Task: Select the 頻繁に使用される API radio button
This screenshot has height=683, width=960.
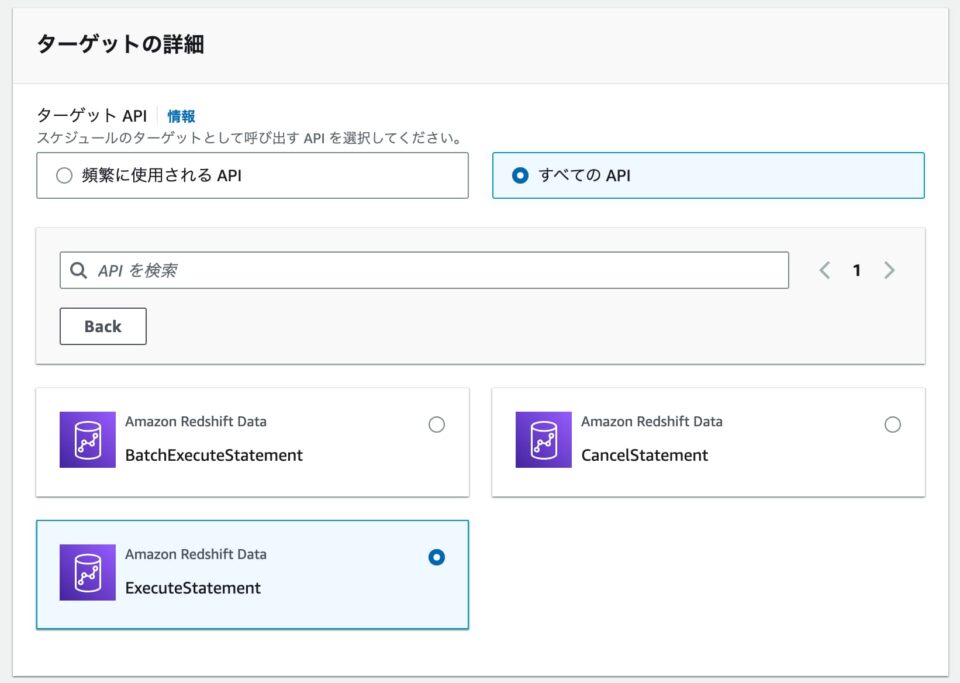Action: point(64,174)
